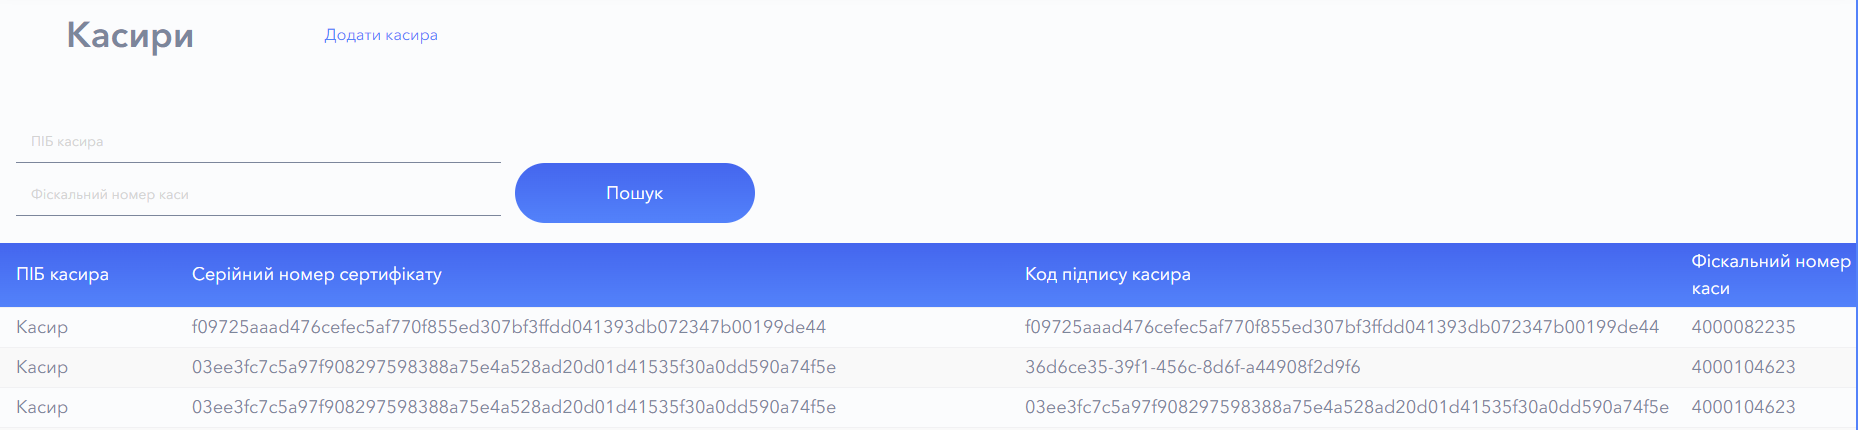1858x430 pixels.
Task: Click signature code 36d6ce35-39f1-456c-8d6f-a44908f2d9f6
Action: pos(1192,367)
